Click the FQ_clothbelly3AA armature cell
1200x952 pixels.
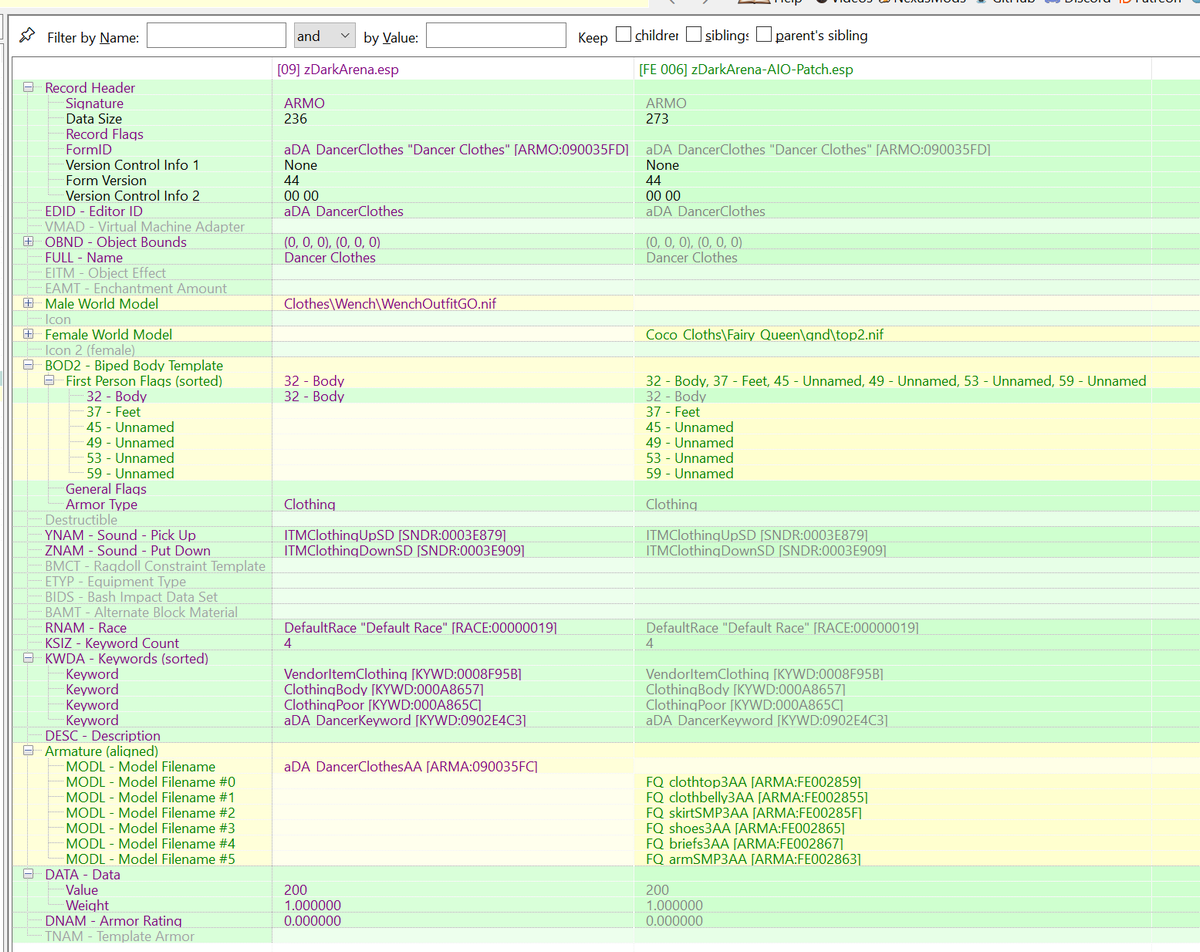(757, 798)
